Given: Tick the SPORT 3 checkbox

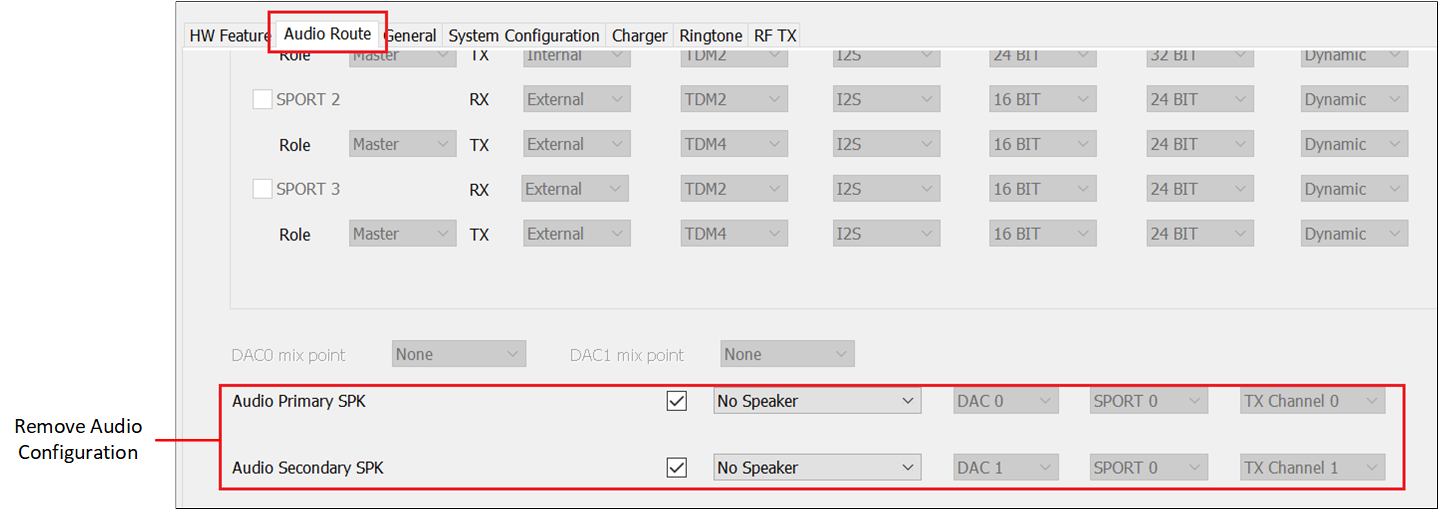Looking at the screenshot, I should coord(262,189).
